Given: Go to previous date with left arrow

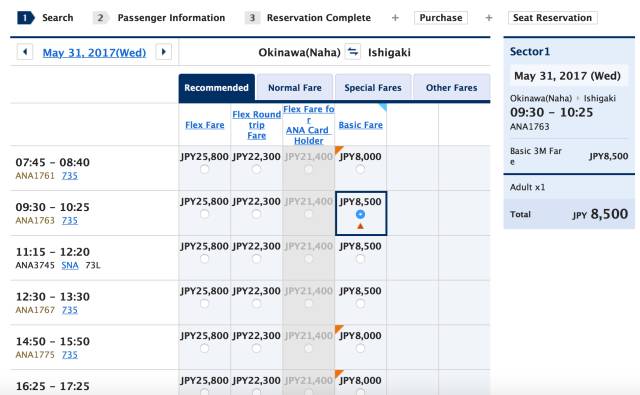Looking at the screenshot, I should 25,52.
